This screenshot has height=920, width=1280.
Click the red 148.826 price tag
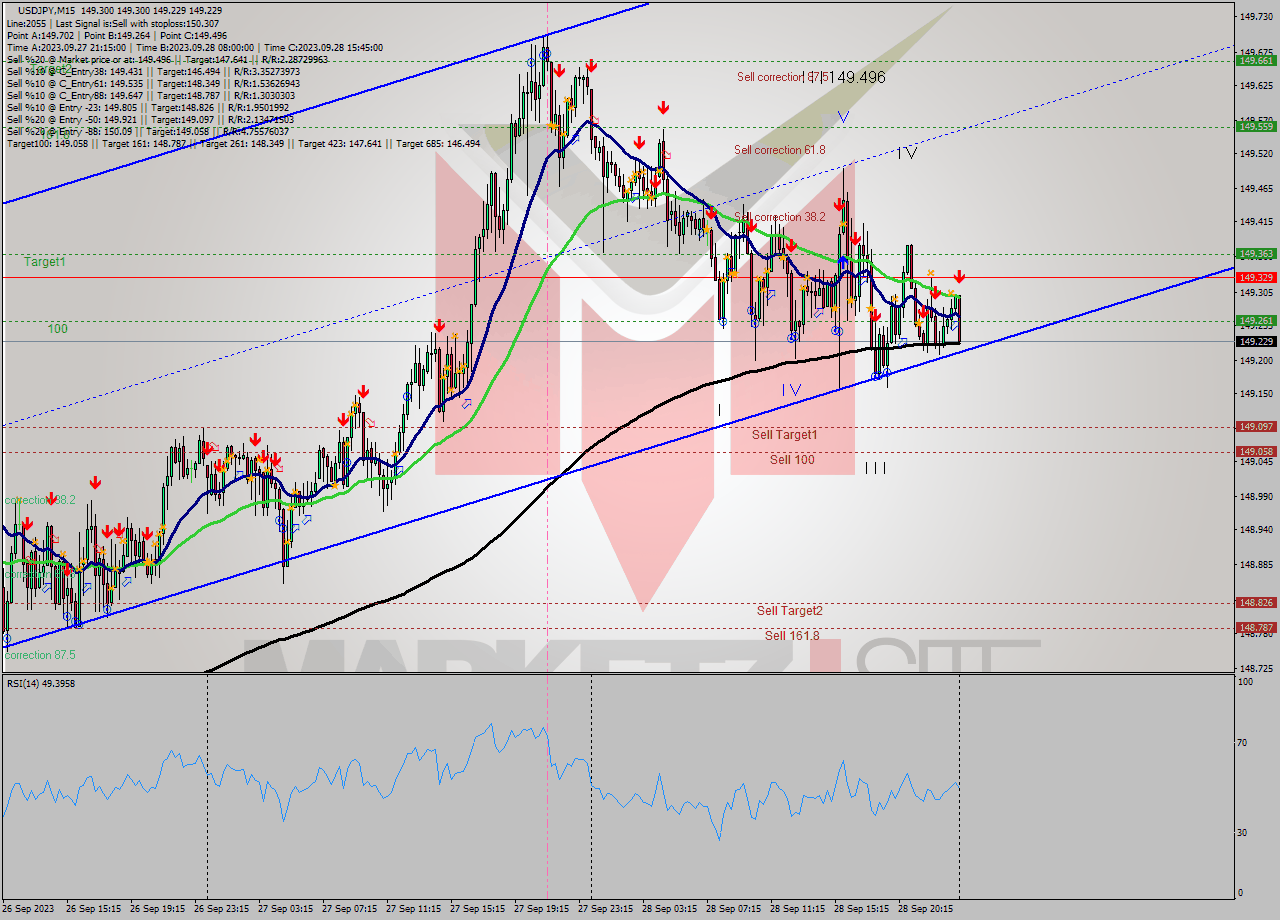pos(1256,603)
